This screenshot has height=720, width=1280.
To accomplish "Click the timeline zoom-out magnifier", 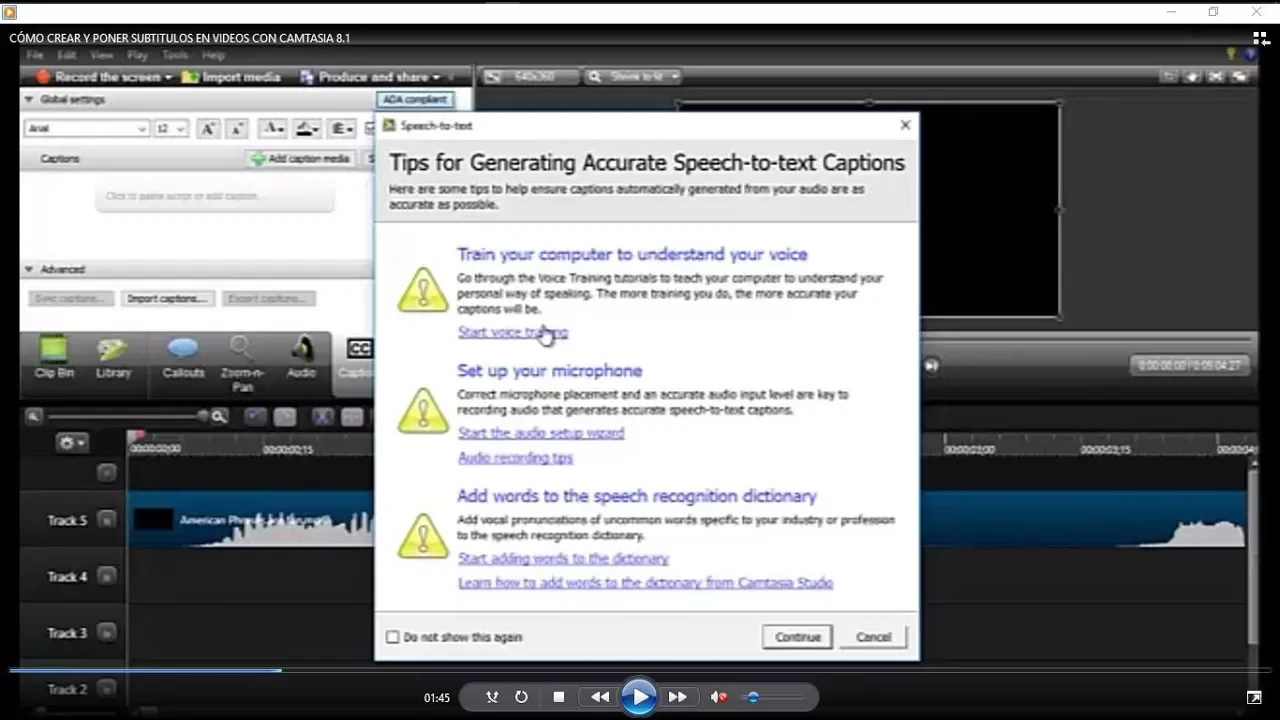I will pyautogui.click(x=34, y=416).
